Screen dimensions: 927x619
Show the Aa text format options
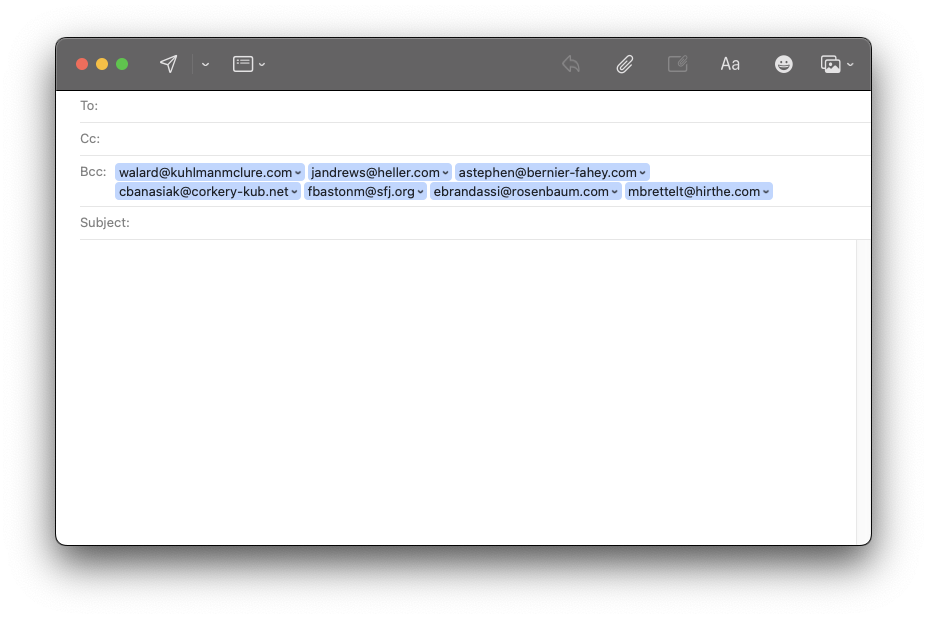pyautogui.click(x=730, y=64)
